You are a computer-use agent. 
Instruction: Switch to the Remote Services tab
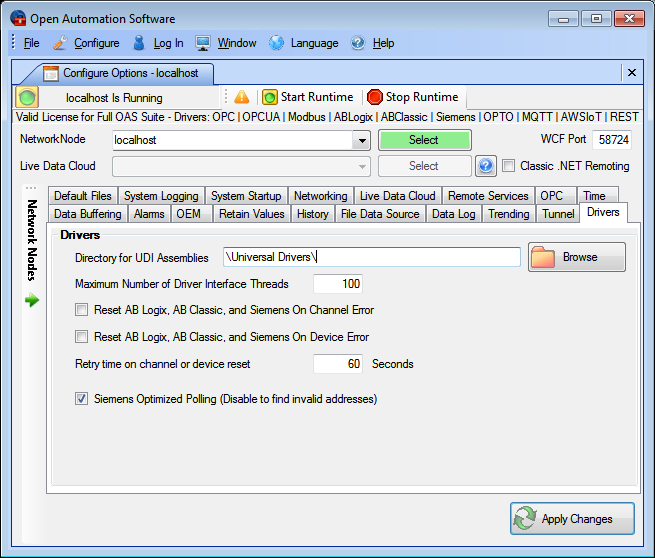[488, 195]
